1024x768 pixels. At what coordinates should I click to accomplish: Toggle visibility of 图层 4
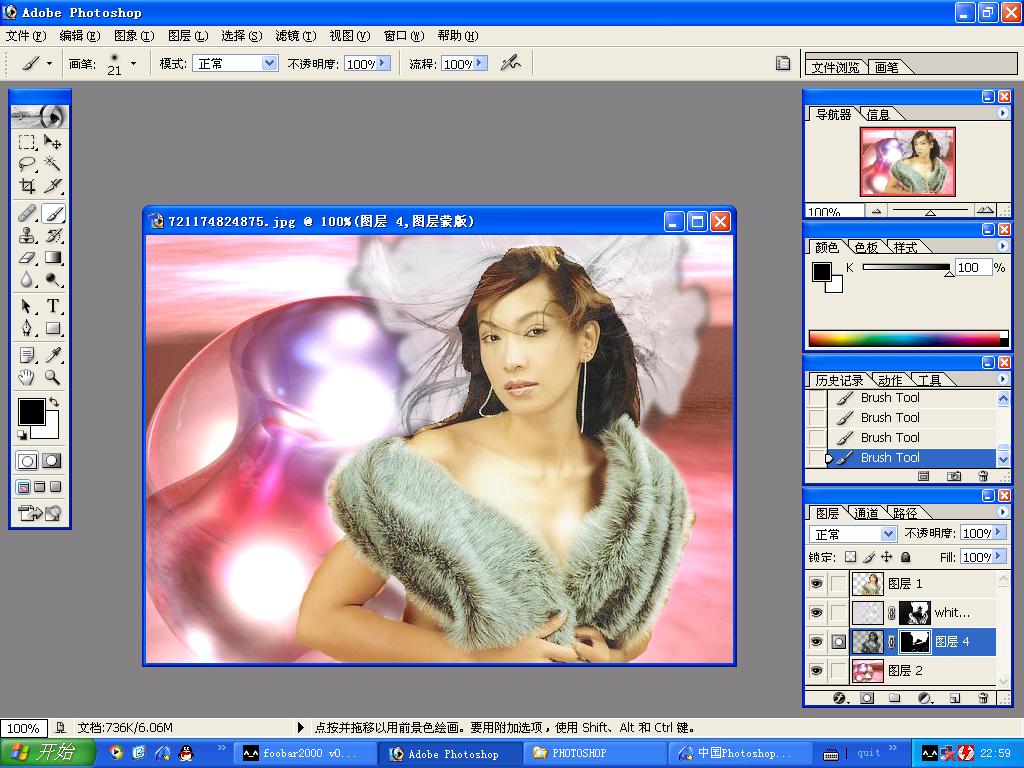click(x=816, y=642)
